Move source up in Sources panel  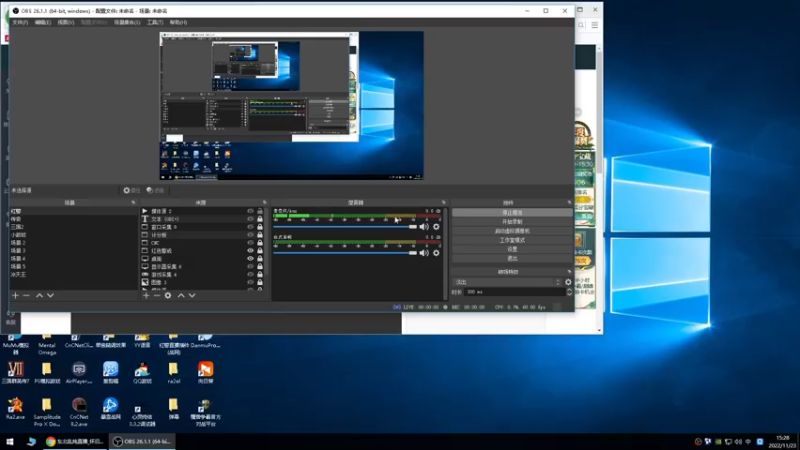181,295
